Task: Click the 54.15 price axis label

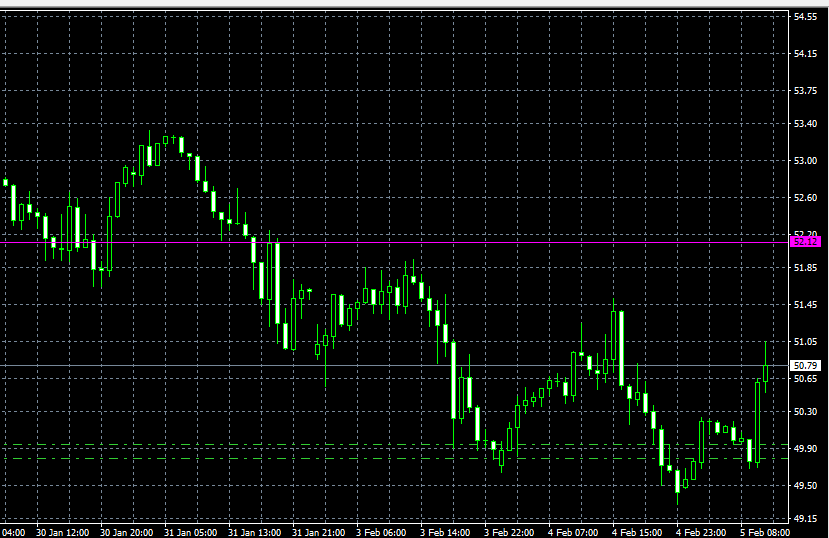Action: click(x=805, y=54)
